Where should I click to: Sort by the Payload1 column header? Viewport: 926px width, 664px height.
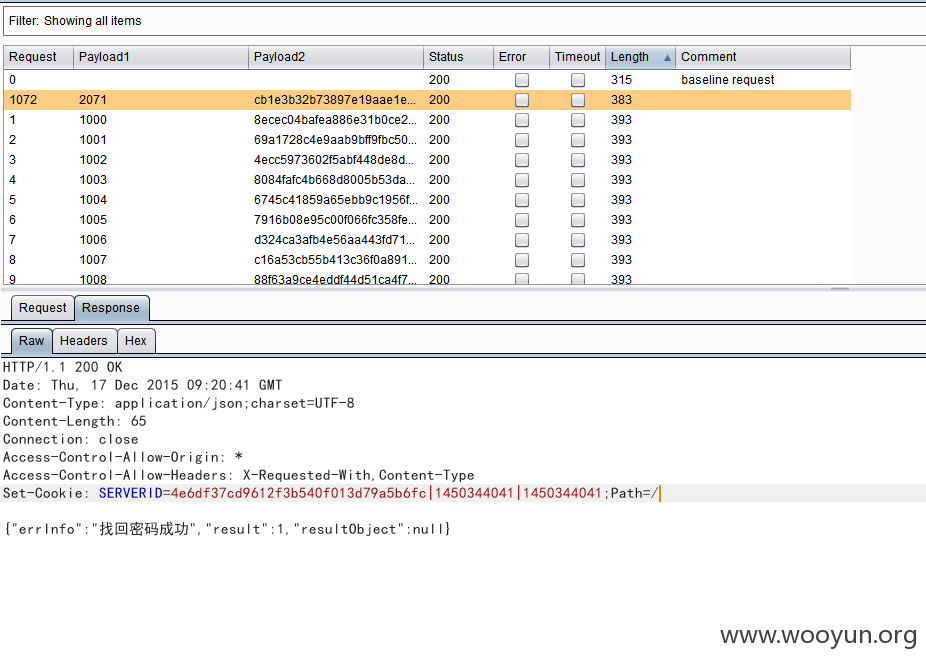(x=161, y=57)
